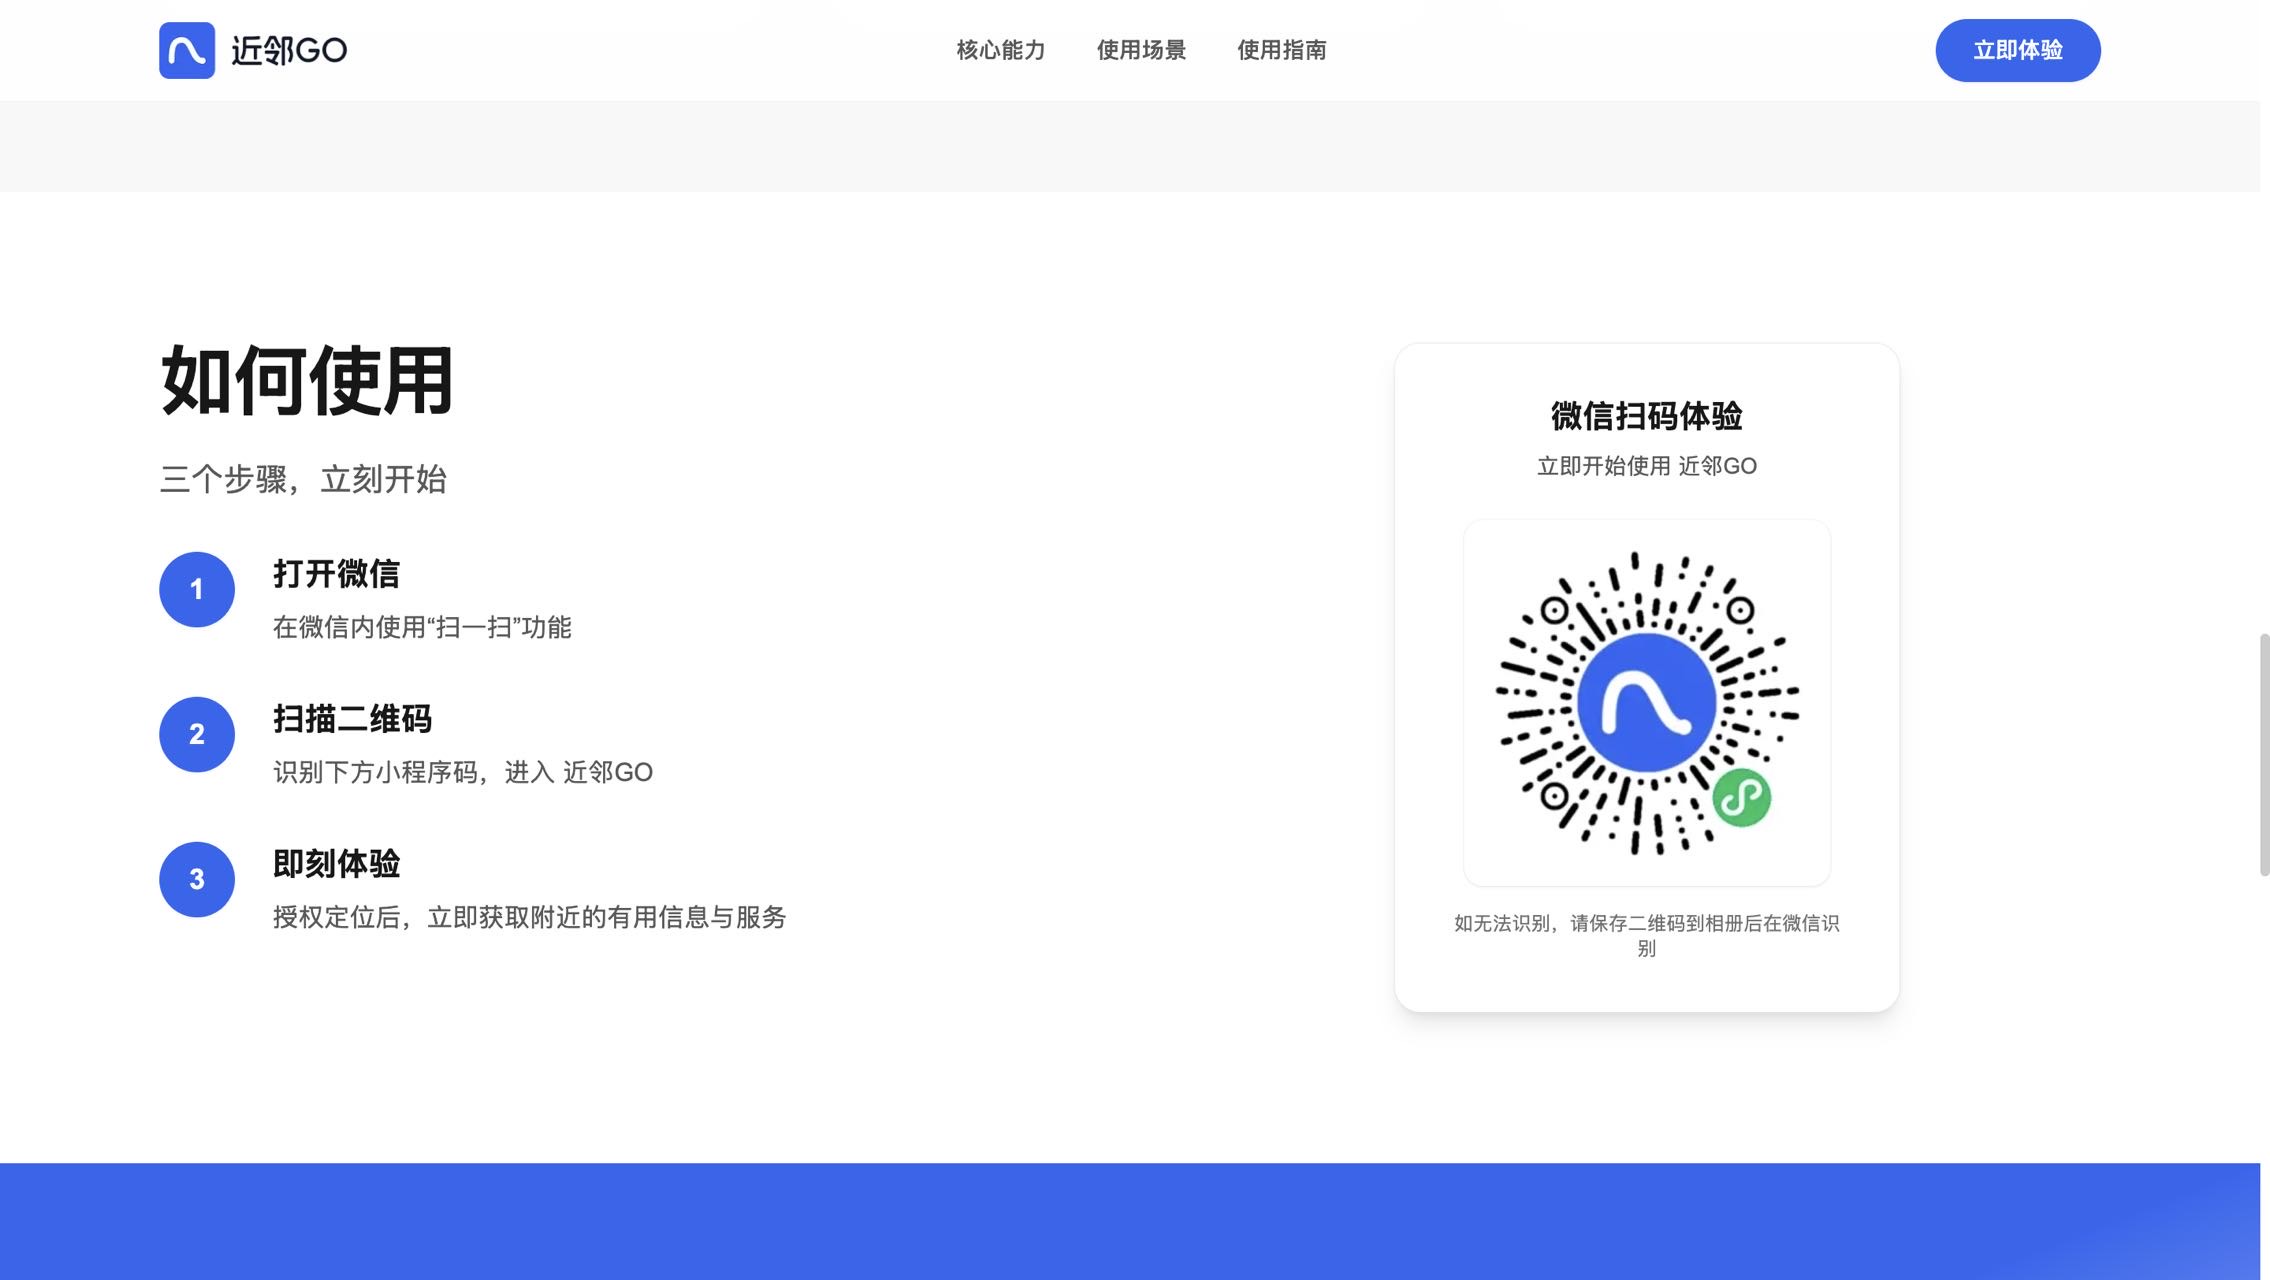Click the green mini program badge icon

(x=1741, y=797)
